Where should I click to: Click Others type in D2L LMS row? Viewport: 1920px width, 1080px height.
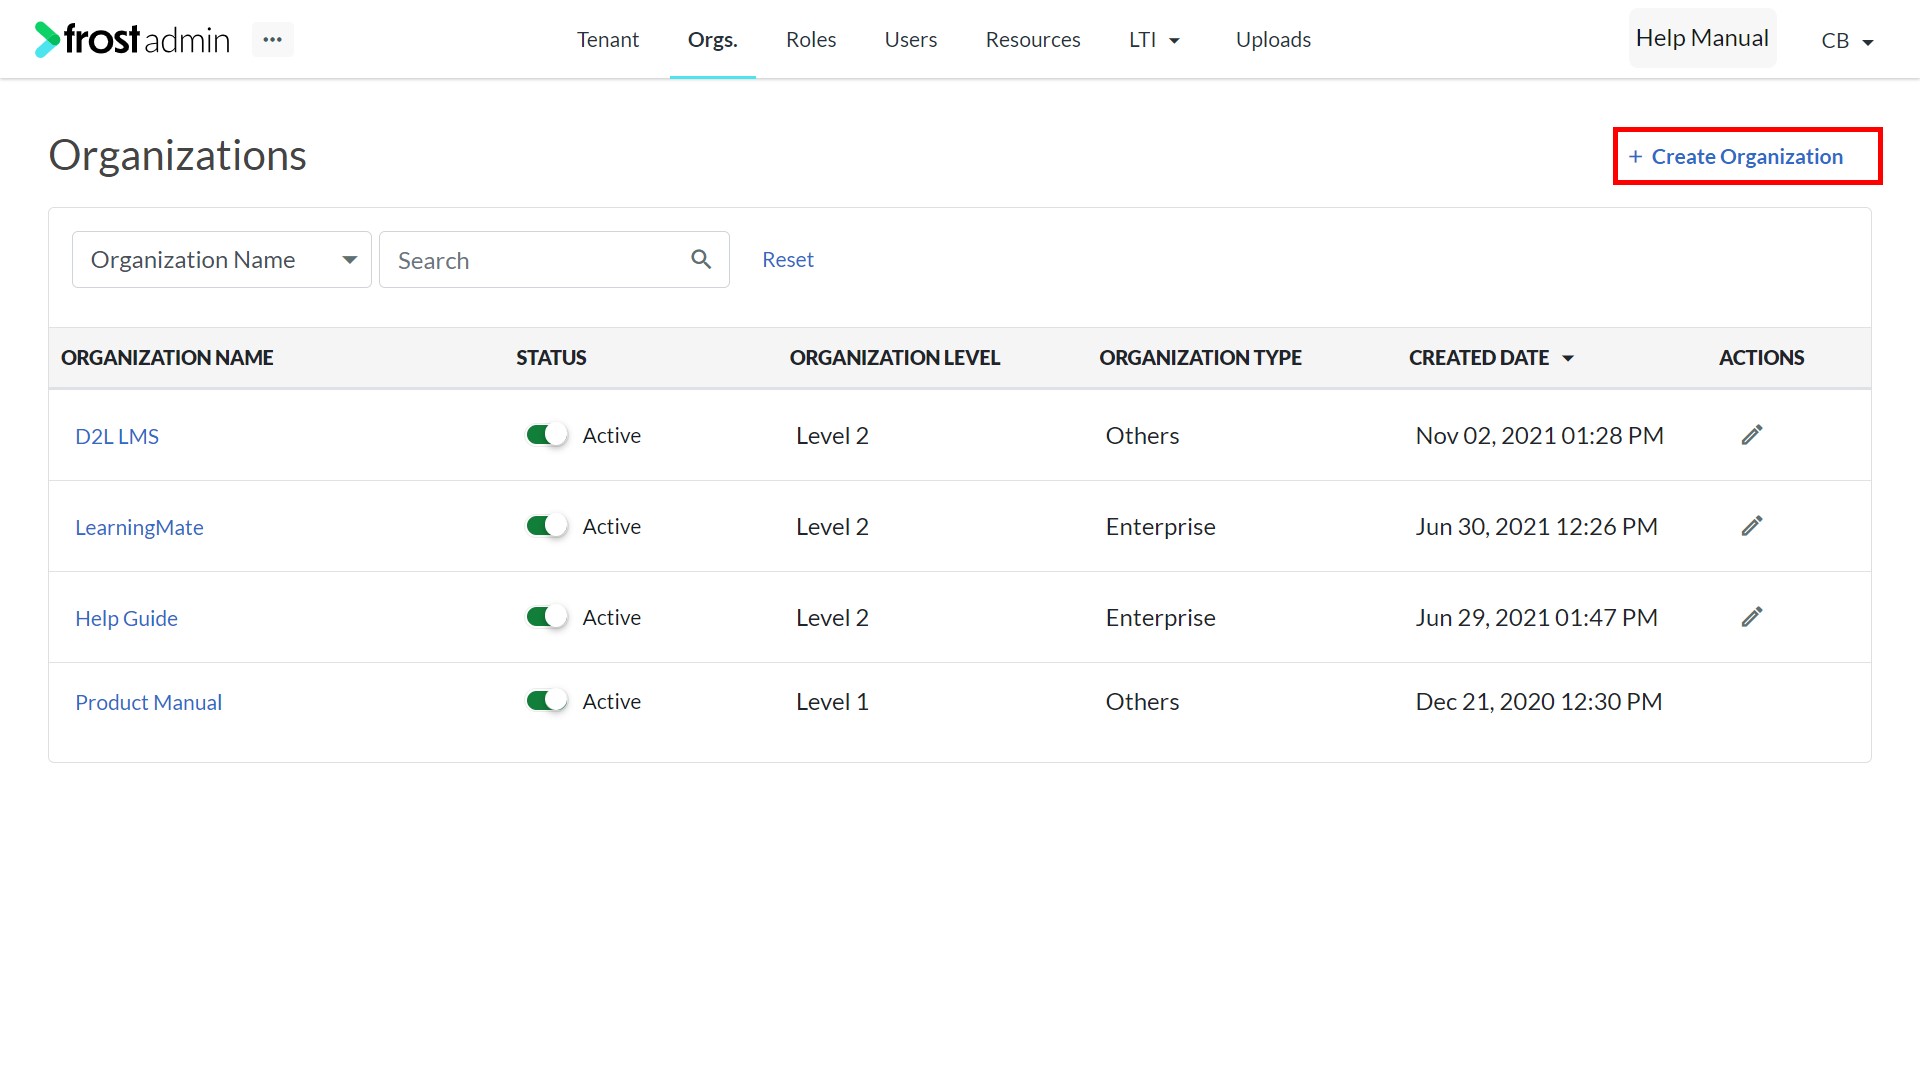pyautogui.click(x=1142, y=436)
